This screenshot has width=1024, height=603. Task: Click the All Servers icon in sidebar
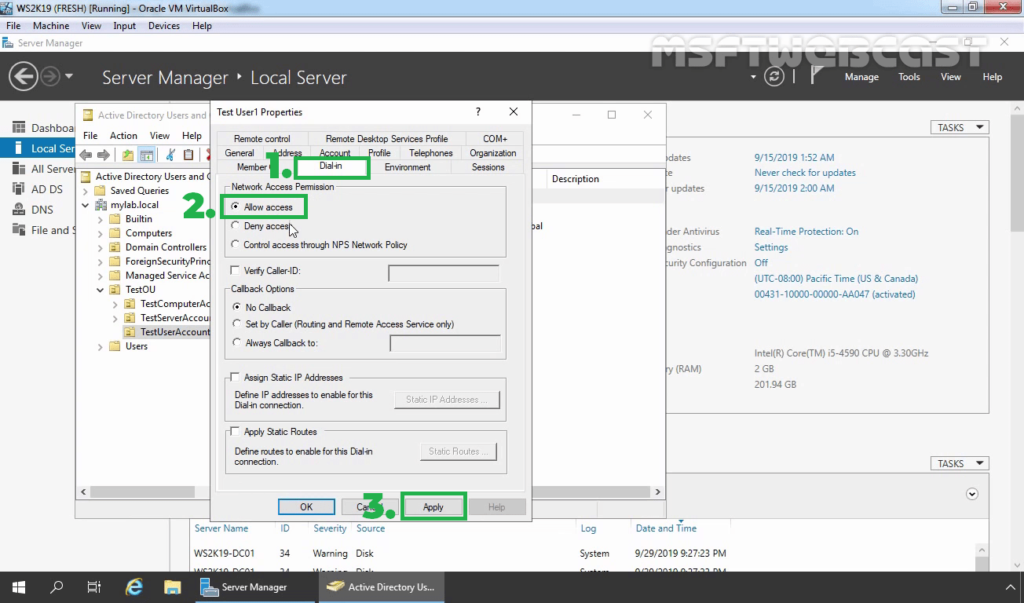point(19,169)
